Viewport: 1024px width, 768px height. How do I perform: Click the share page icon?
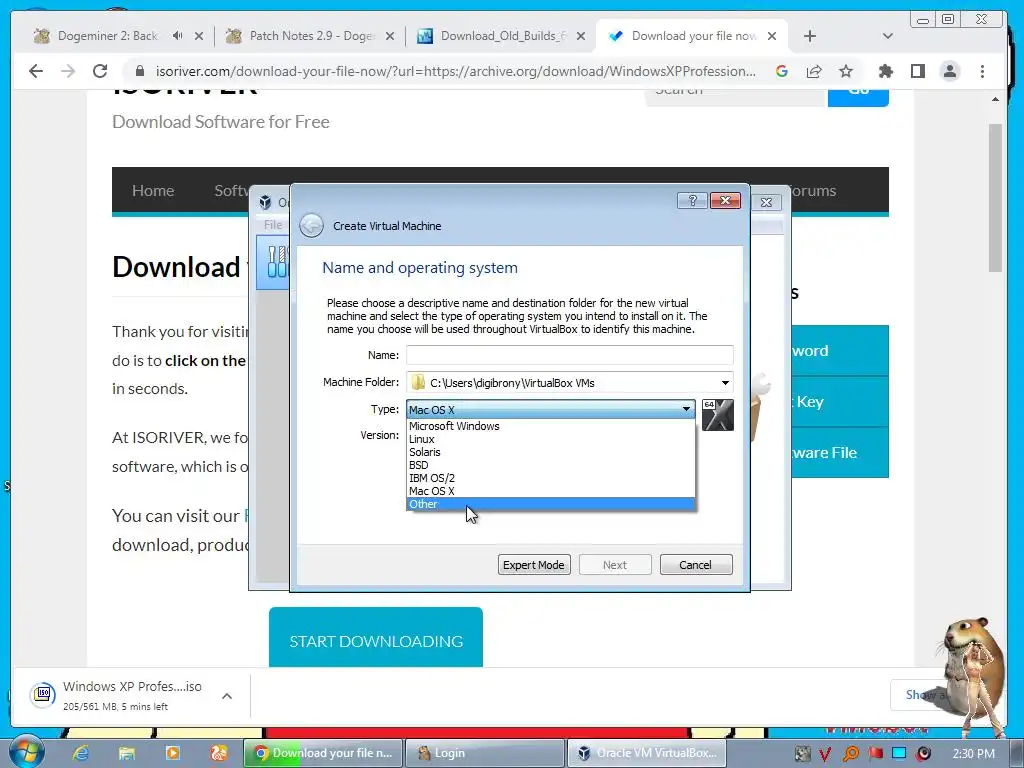pyautogui.click(x=814, y=71)
